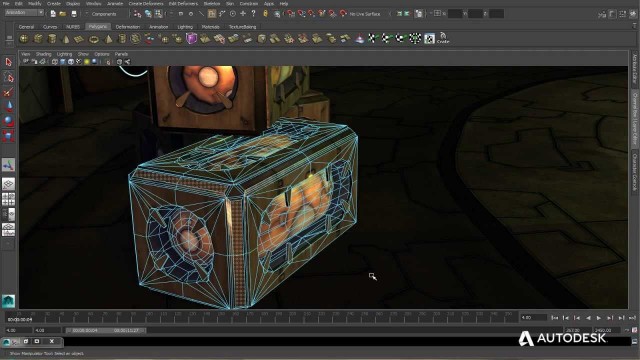Open the Create Deformers menu
Viewport: 640px width, 360px height.
pyautogui.click(x=146, y=4)
